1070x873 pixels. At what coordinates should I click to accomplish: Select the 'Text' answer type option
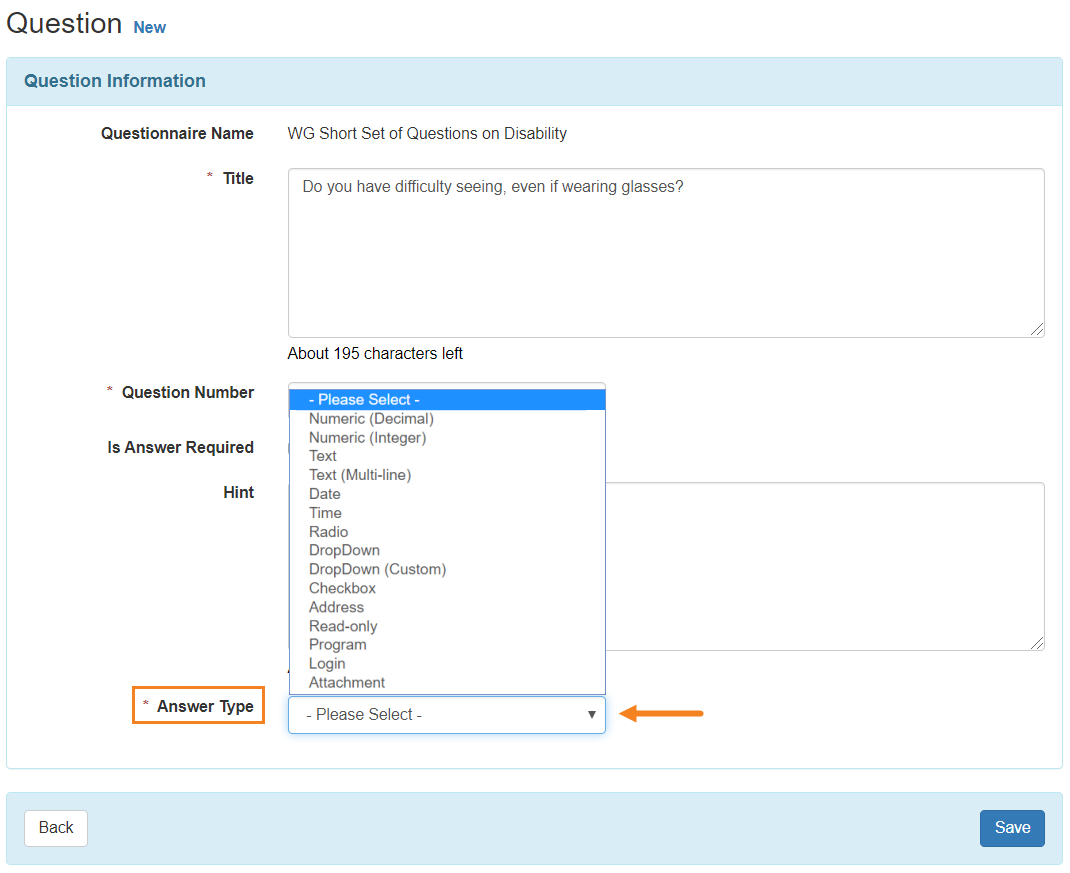click(323, 456)
